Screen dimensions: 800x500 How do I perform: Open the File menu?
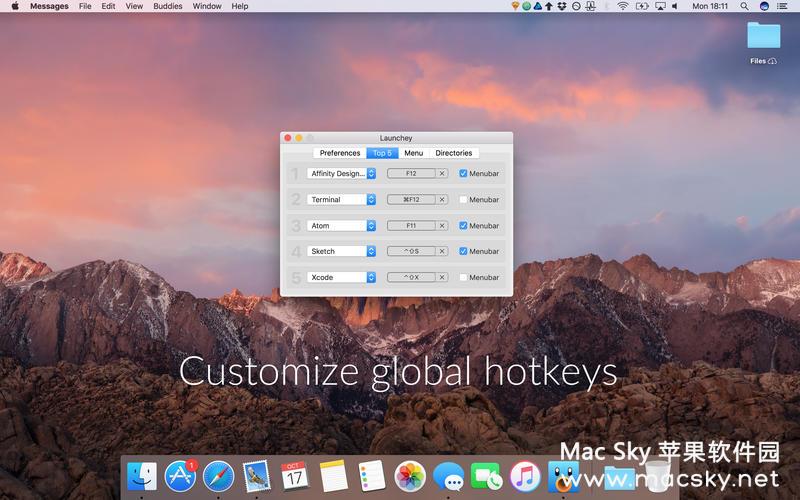85,6
